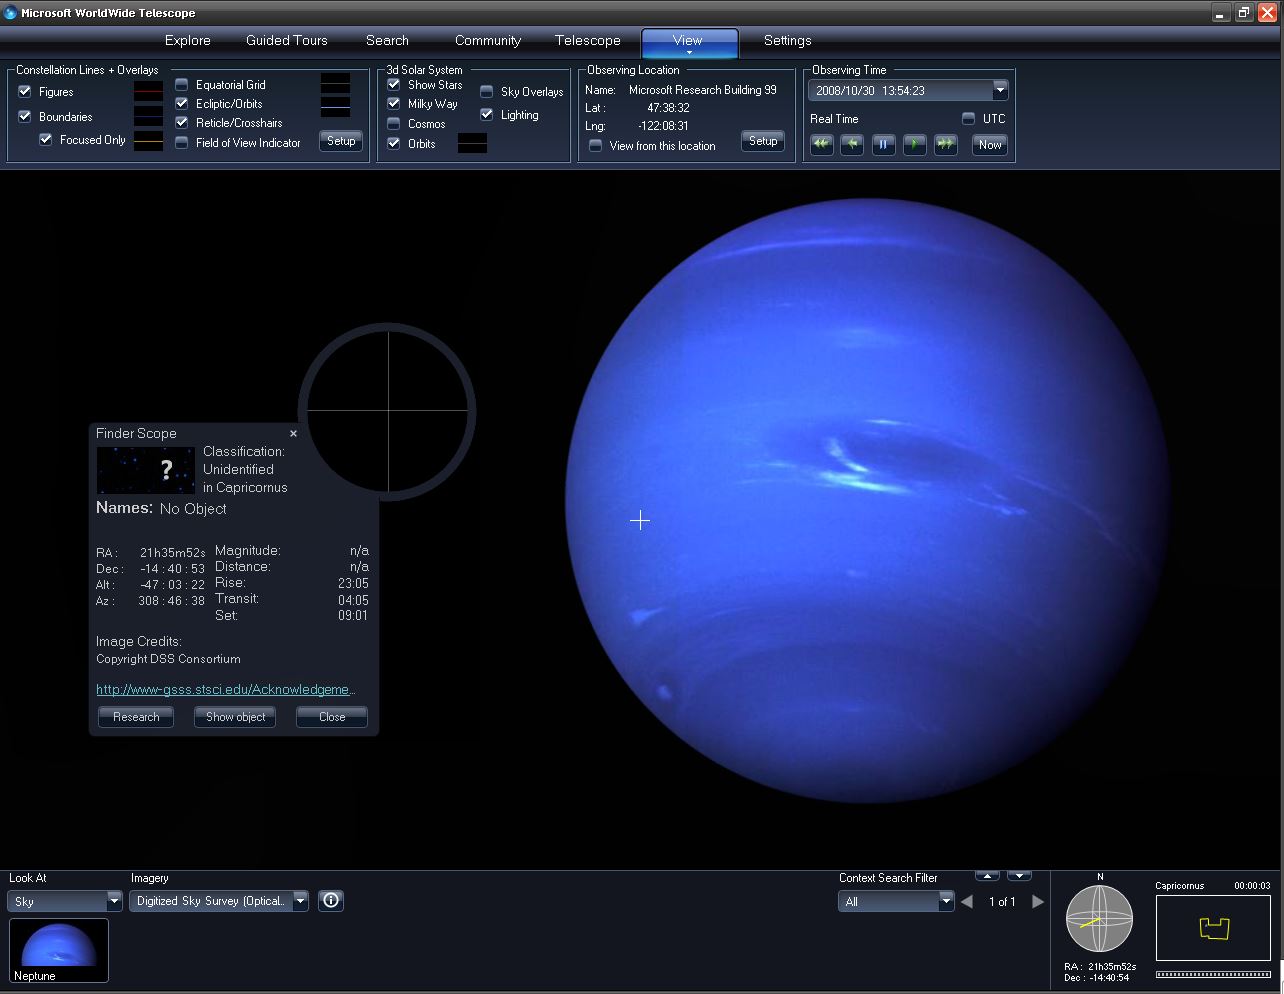Enable Field of View Indicator

(182, 142)
